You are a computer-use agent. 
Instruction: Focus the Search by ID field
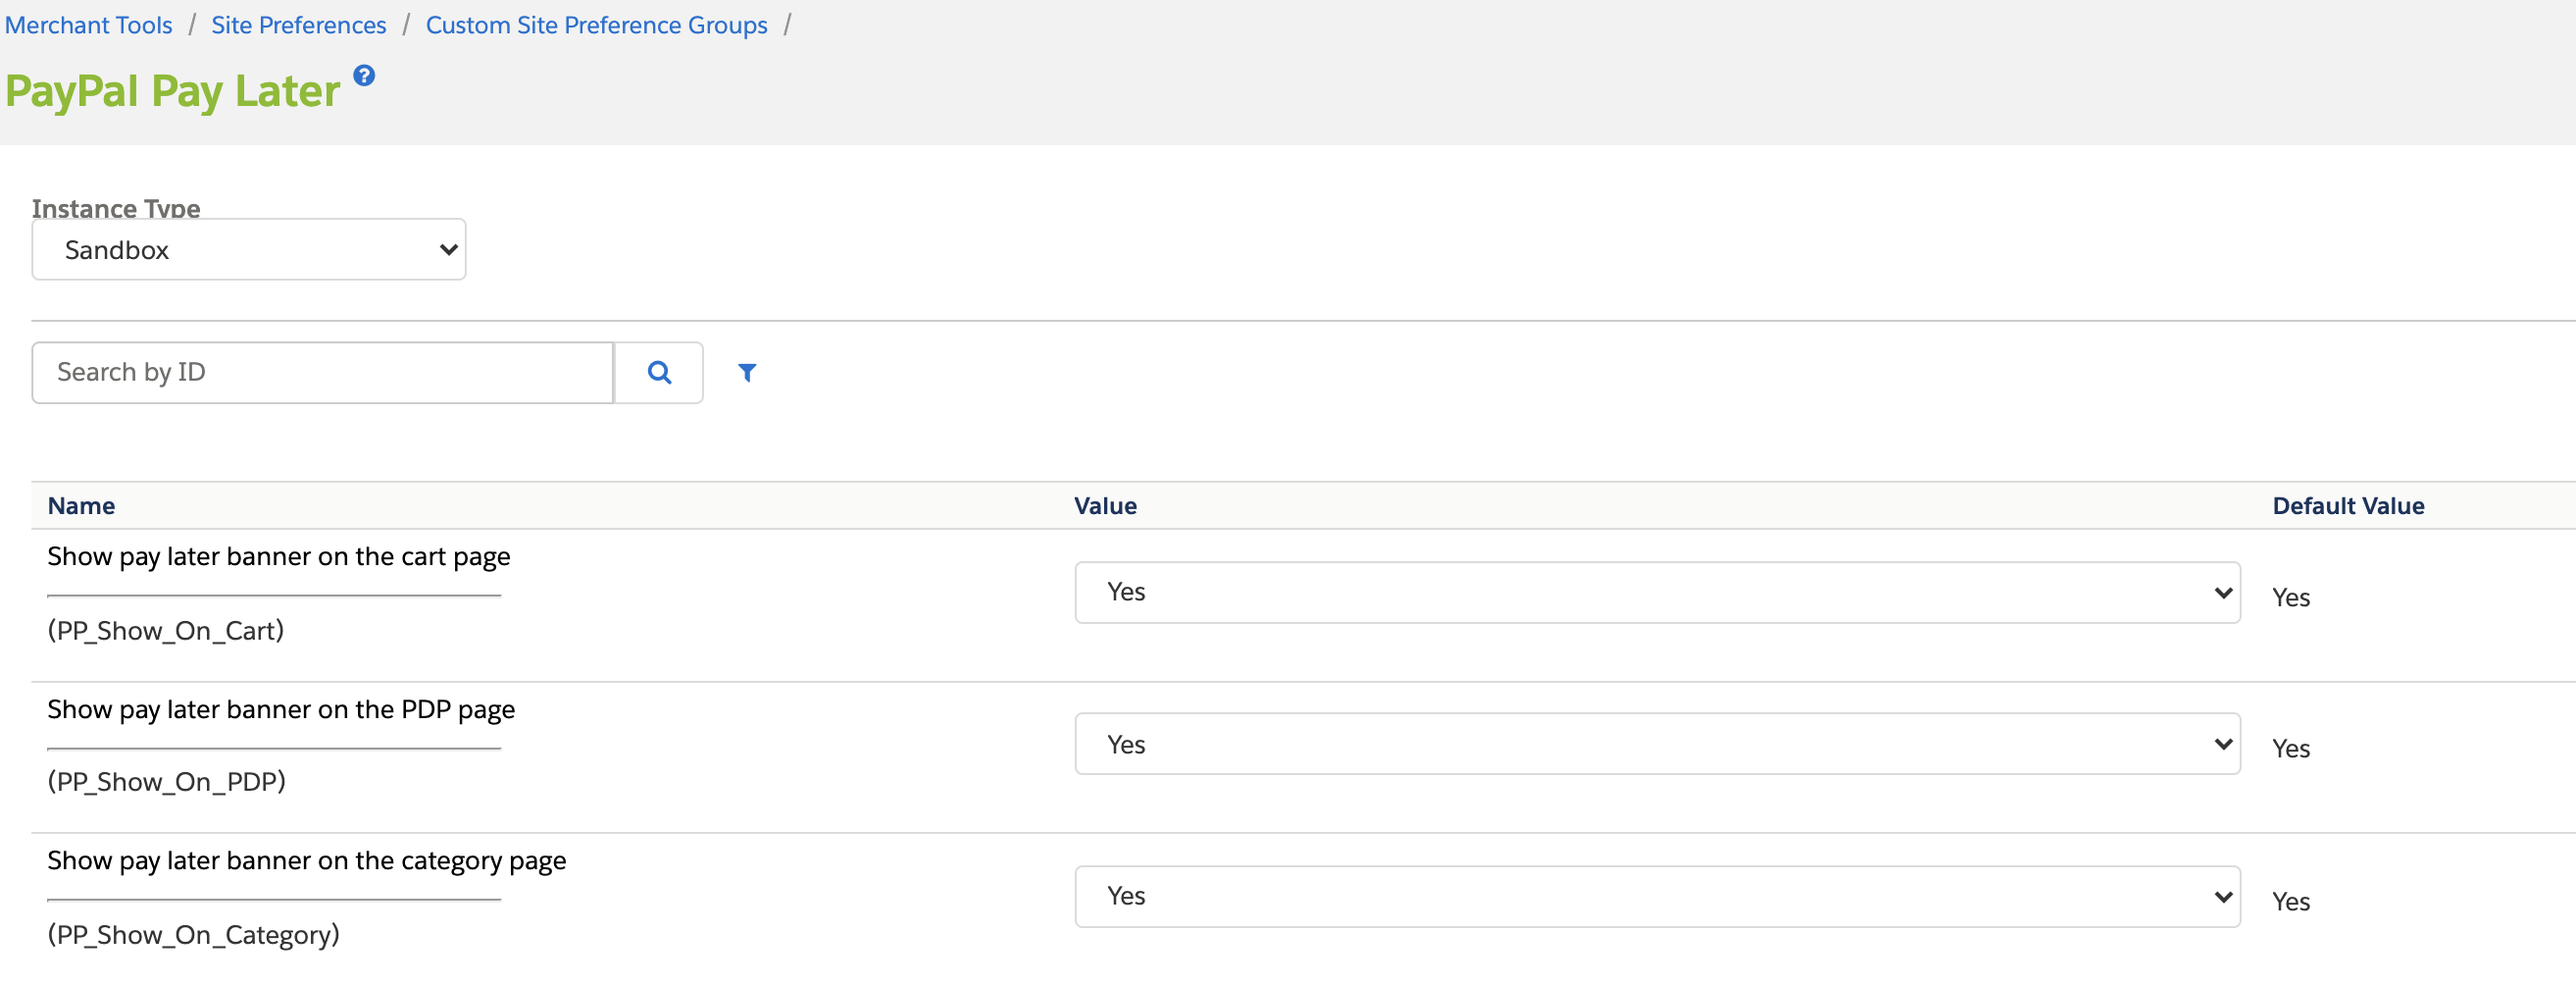pos(322,373)
